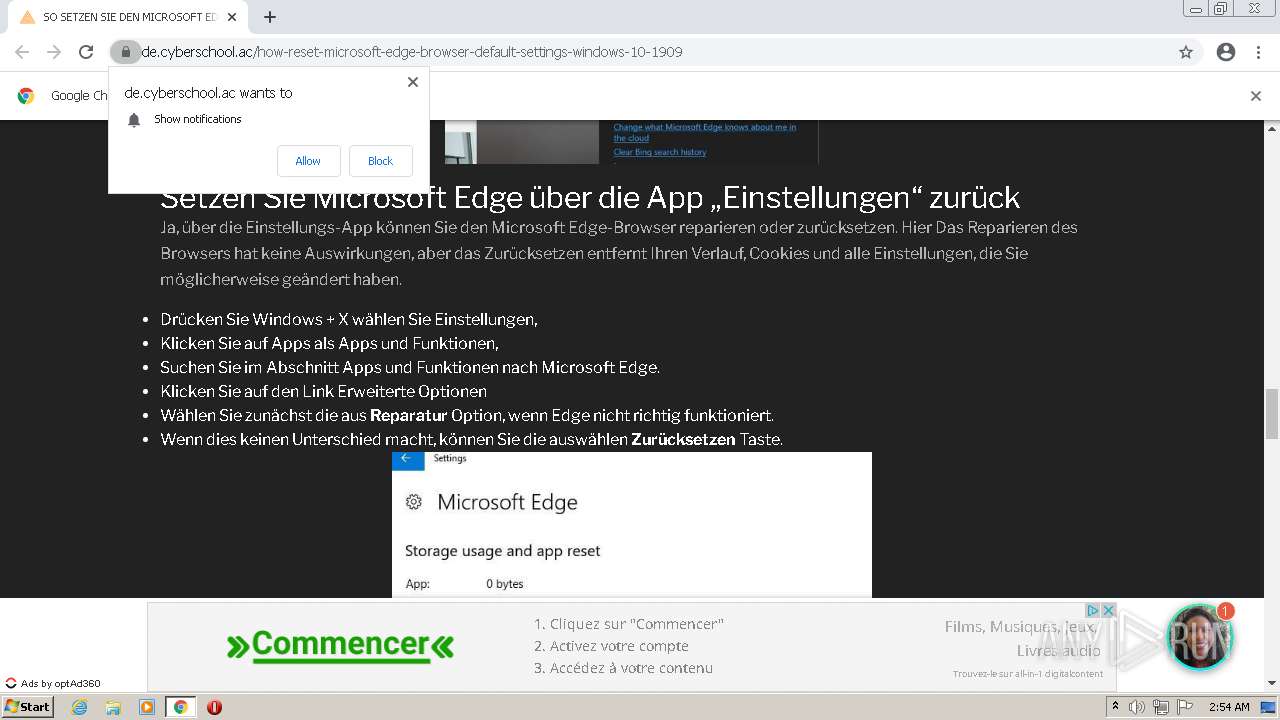Open the chat avatar with notification badge
The width and height of the screenshot is (1280, 720).
coord(1200,636)
